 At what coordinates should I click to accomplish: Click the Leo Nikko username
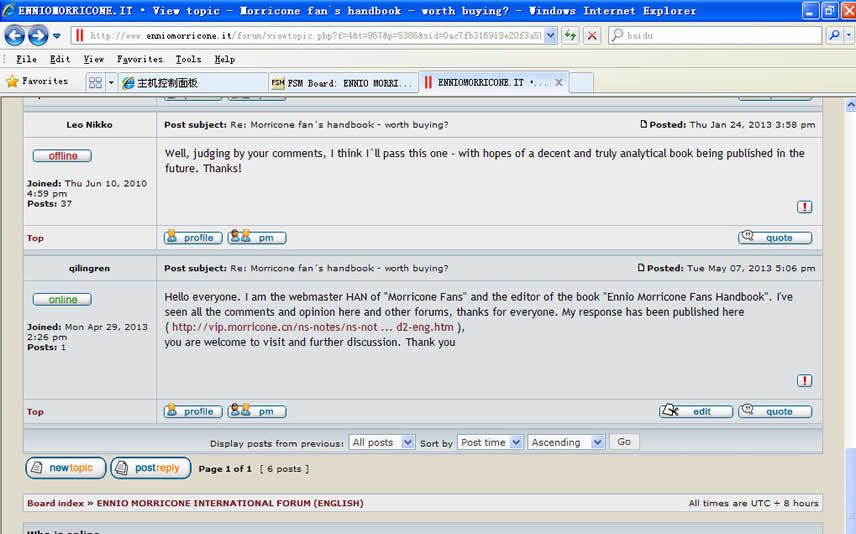click(90, 124)
